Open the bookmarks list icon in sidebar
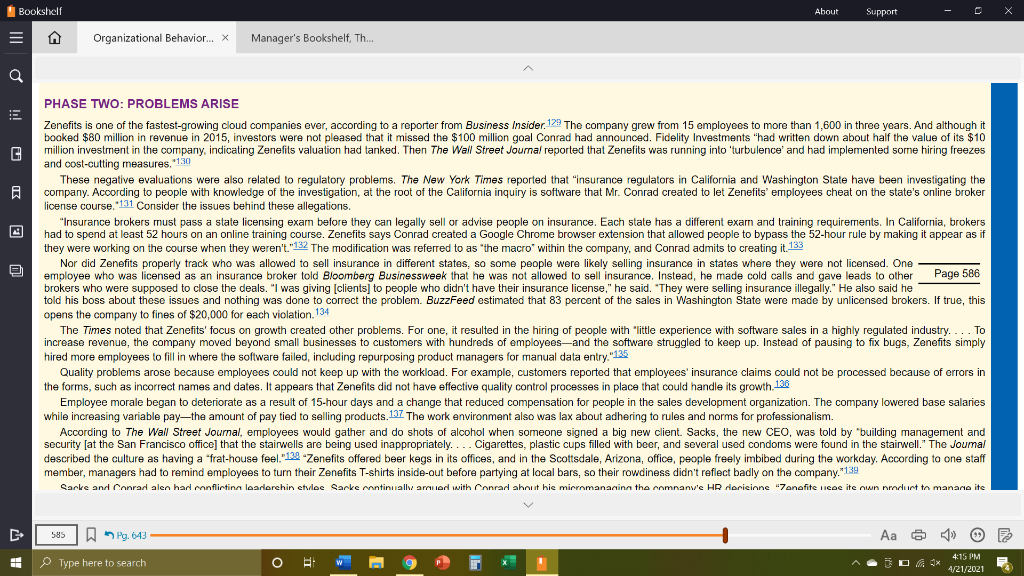1024x576 pixels. [16, 193]
